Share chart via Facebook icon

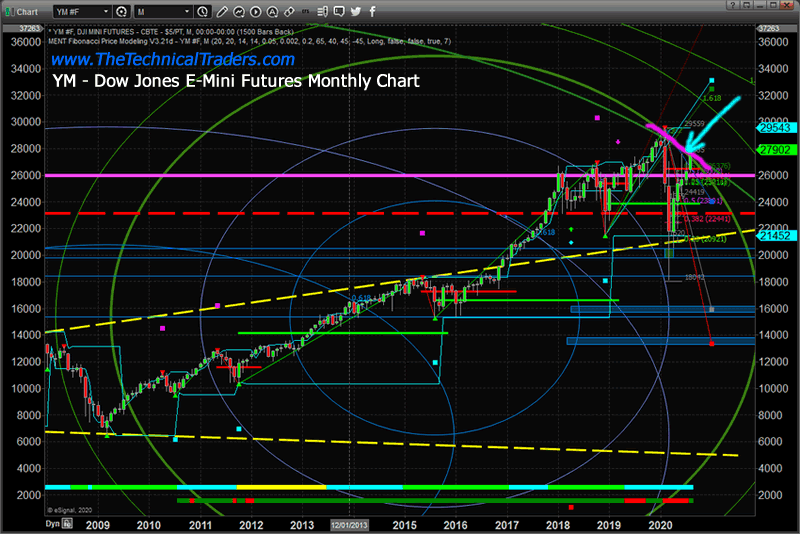372,11
